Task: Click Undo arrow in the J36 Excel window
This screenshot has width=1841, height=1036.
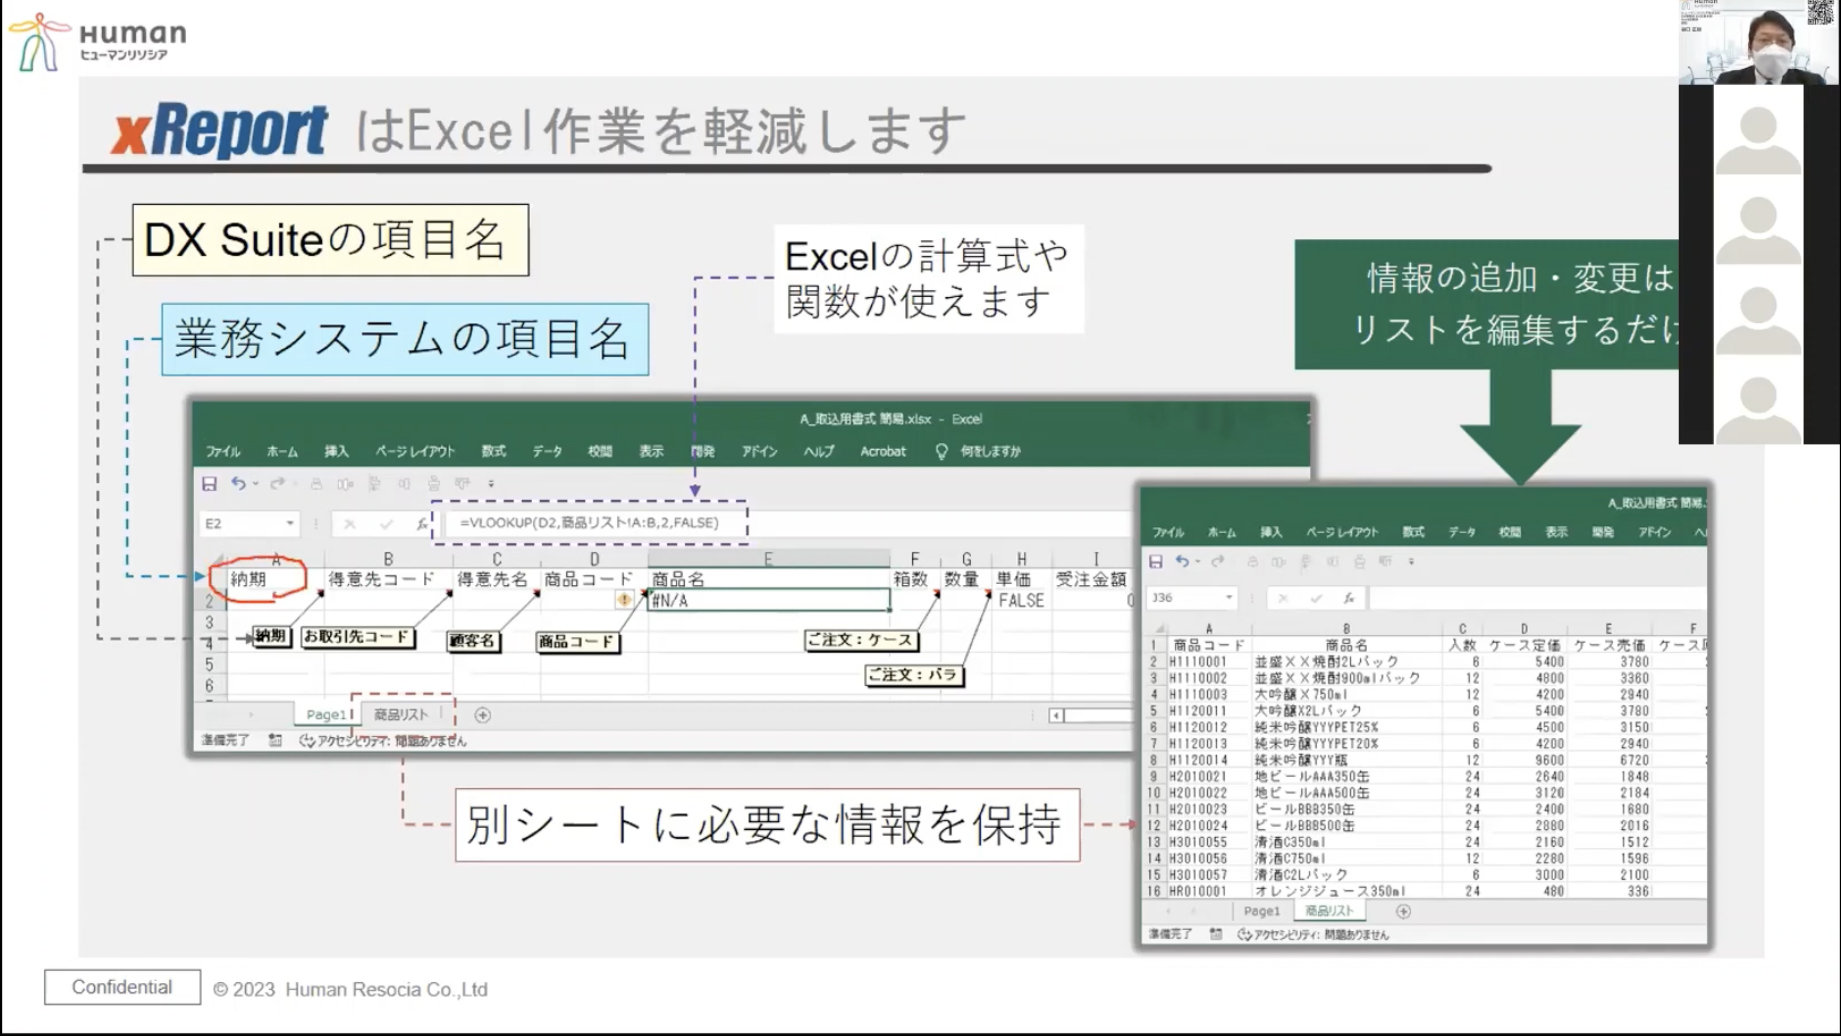Action: pyautogui.click(x=1182, y=562)
